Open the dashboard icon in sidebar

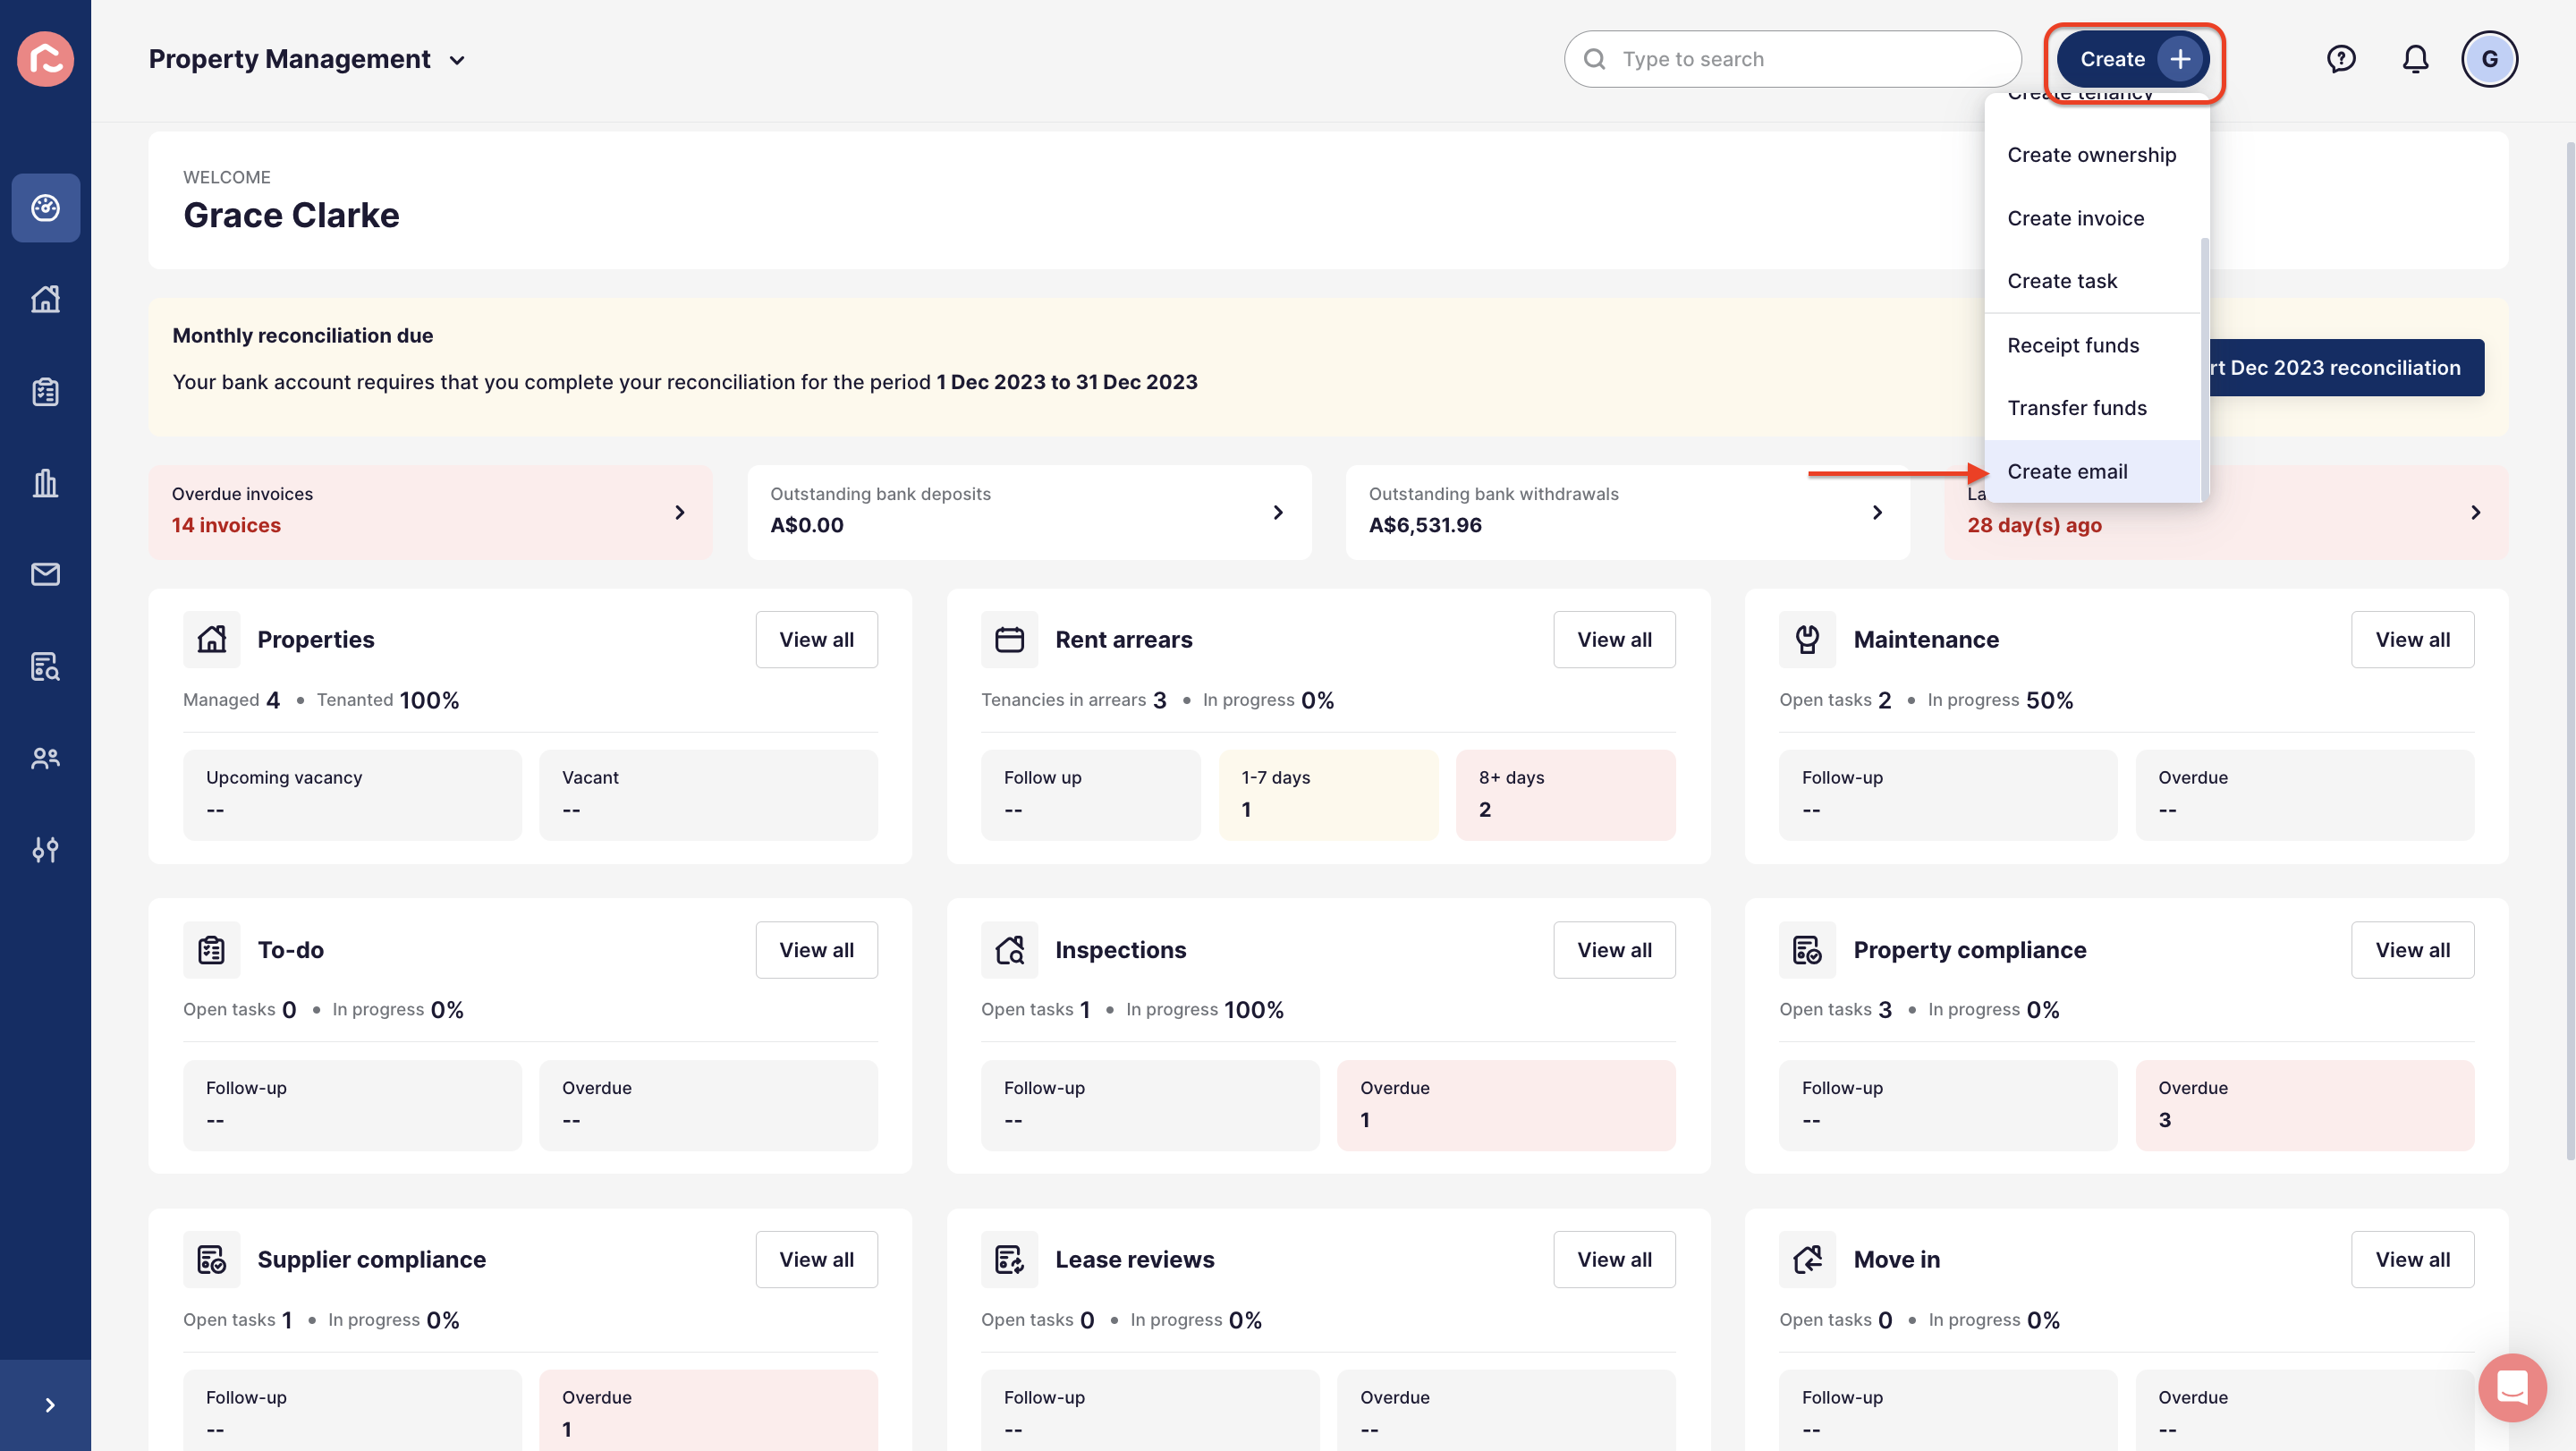pos(45,208)
